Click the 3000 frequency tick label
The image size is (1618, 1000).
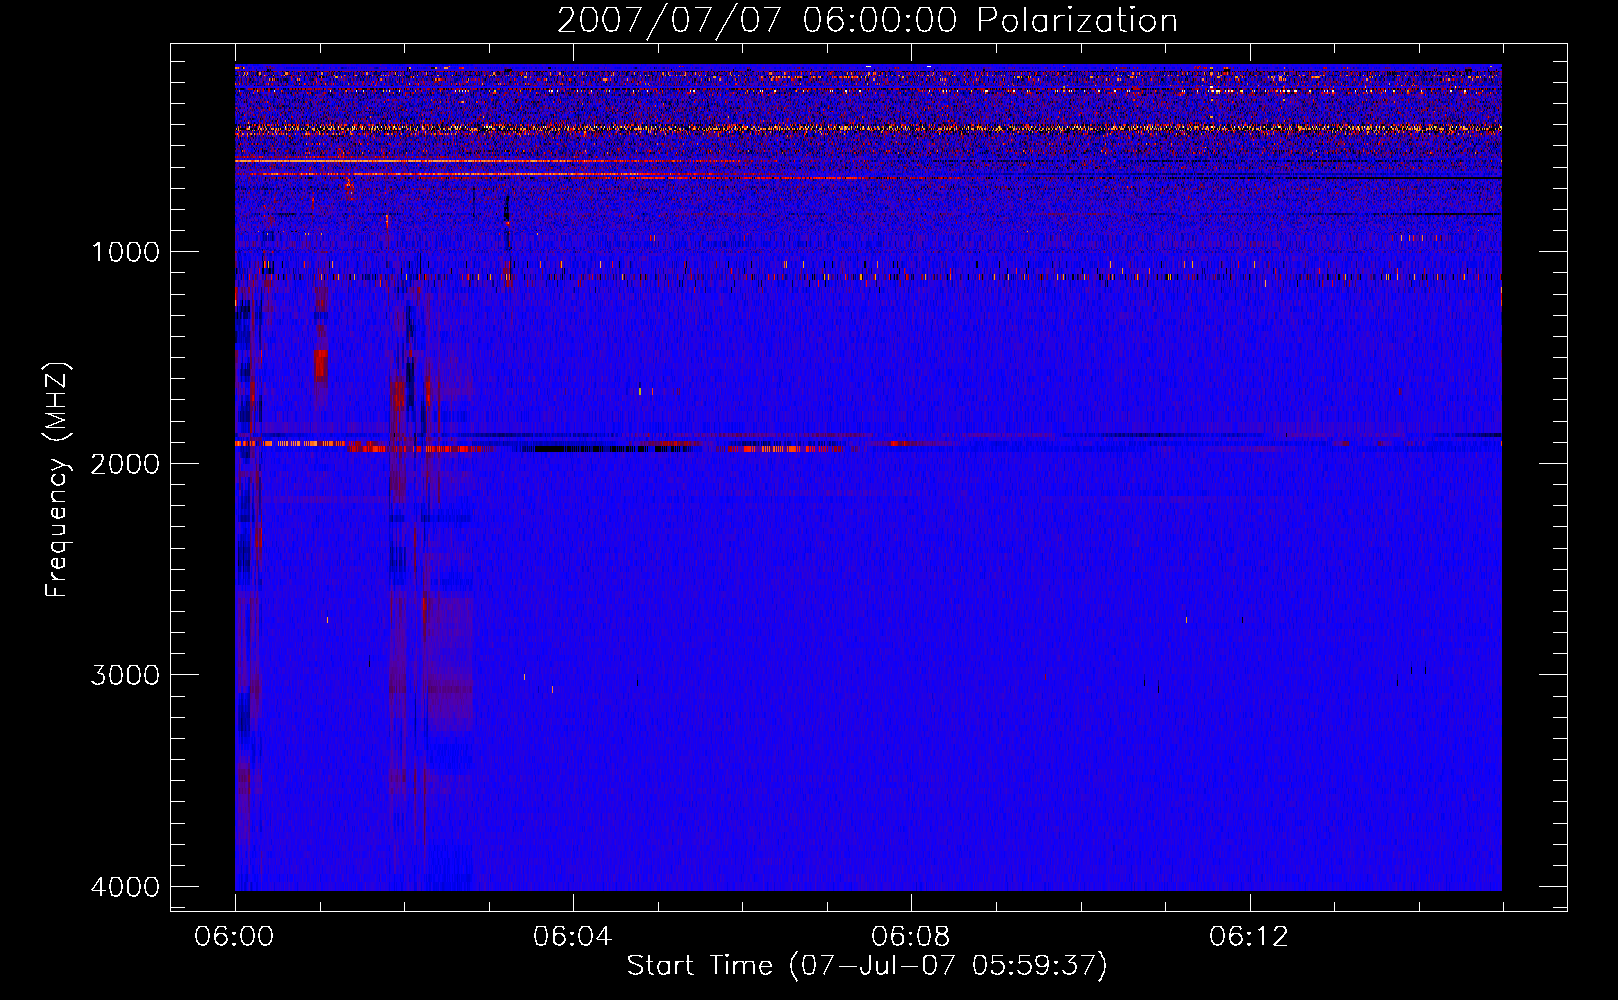pyautogui.click(x=125, y=675)
